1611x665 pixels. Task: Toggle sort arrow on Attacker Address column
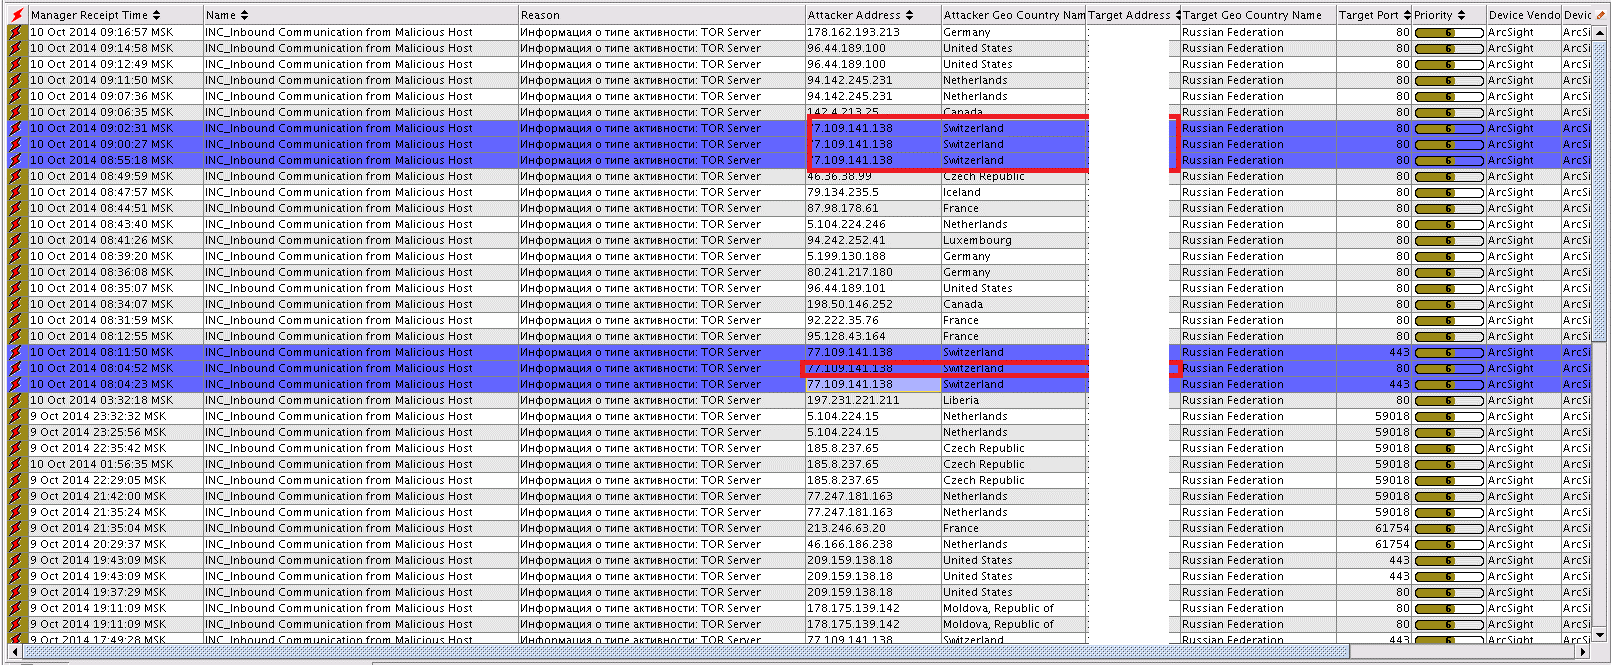[909, 15]
